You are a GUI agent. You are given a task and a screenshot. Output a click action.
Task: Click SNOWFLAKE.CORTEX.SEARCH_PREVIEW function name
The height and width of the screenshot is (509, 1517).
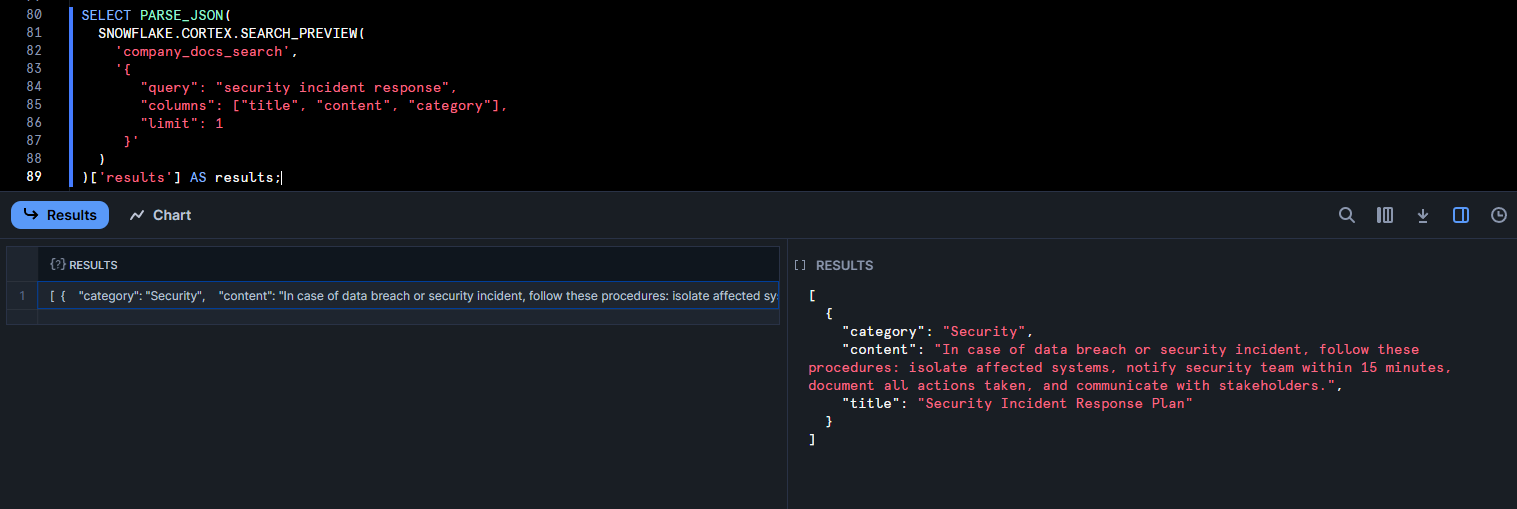230,33
